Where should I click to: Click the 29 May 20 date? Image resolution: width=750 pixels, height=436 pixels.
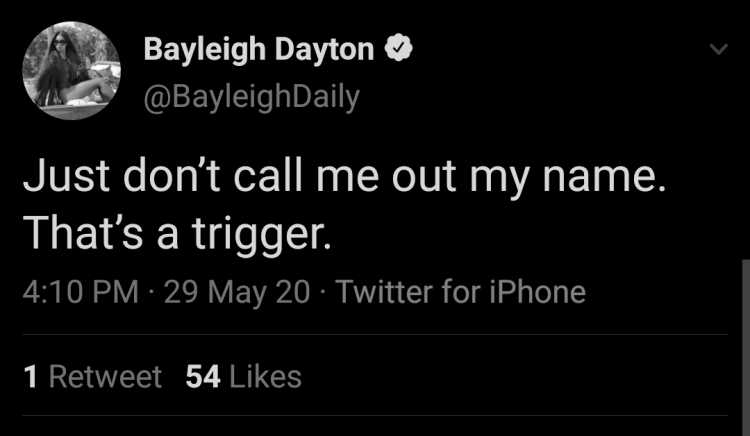click(x=237, y=292)
